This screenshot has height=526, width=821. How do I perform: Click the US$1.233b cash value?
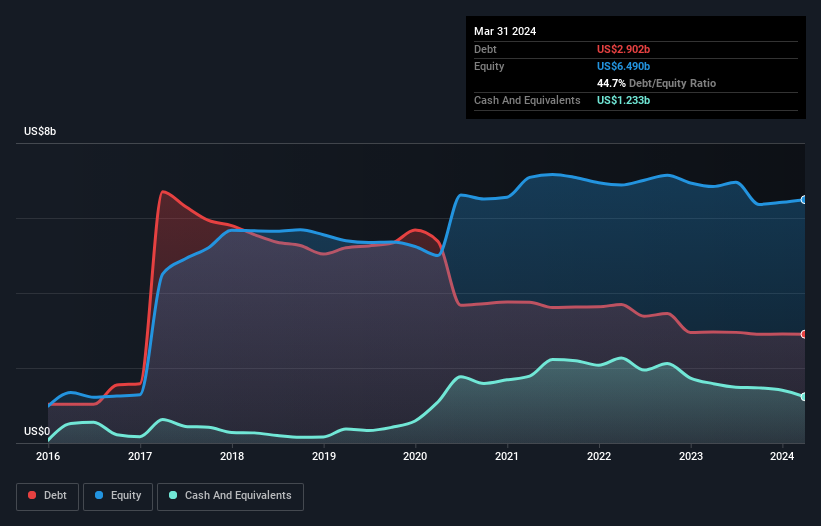623,100
